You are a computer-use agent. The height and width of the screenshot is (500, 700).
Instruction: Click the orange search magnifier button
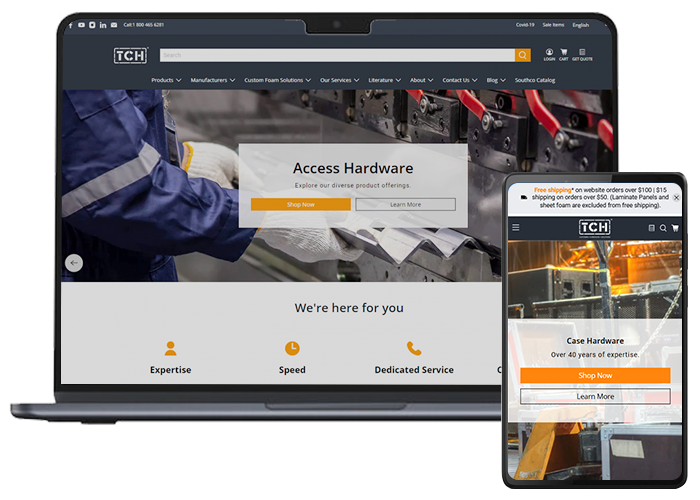click(x=522, y=56)
